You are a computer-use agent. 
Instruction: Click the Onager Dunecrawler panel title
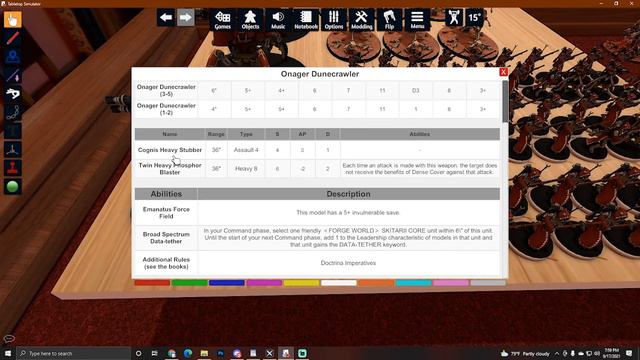(320, 74)
